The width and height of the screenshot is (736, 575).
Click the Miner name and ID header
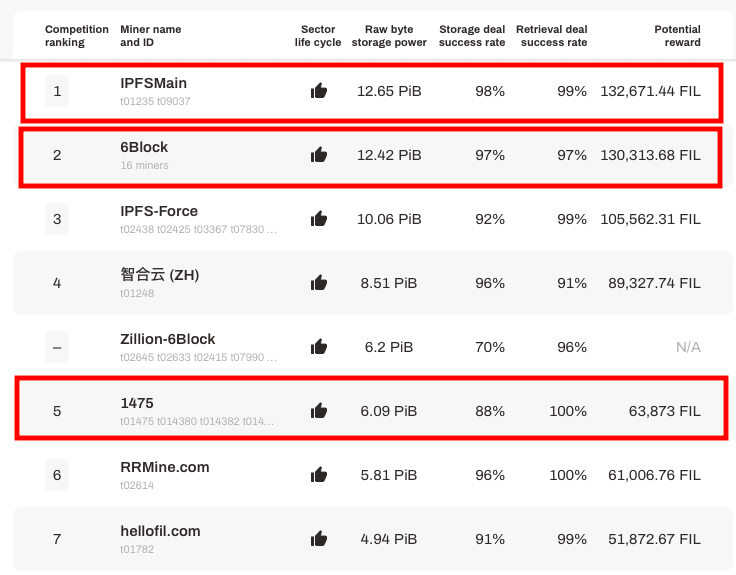[151, 36]
